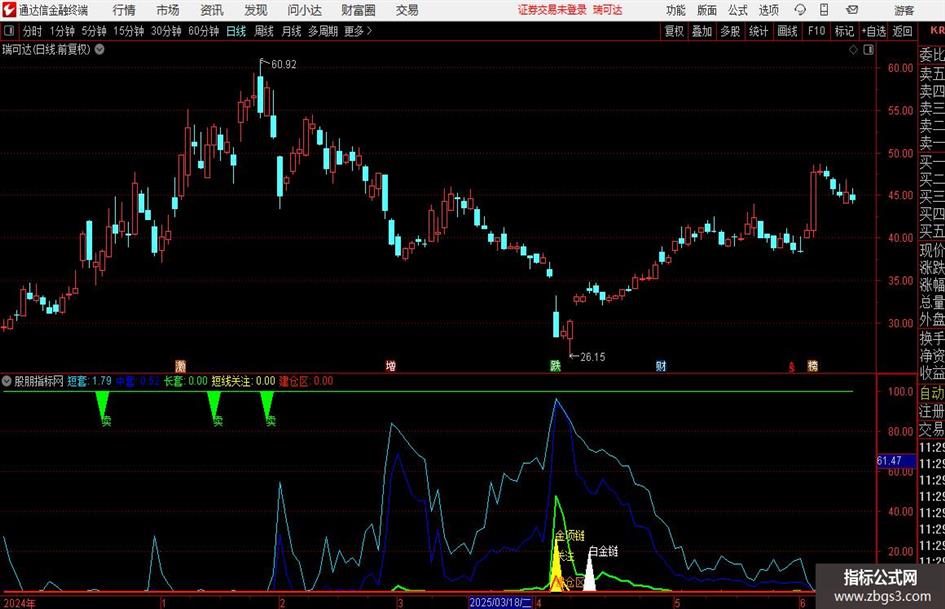
Task: Click the 60.92 high price label
Action: [284, 64]
